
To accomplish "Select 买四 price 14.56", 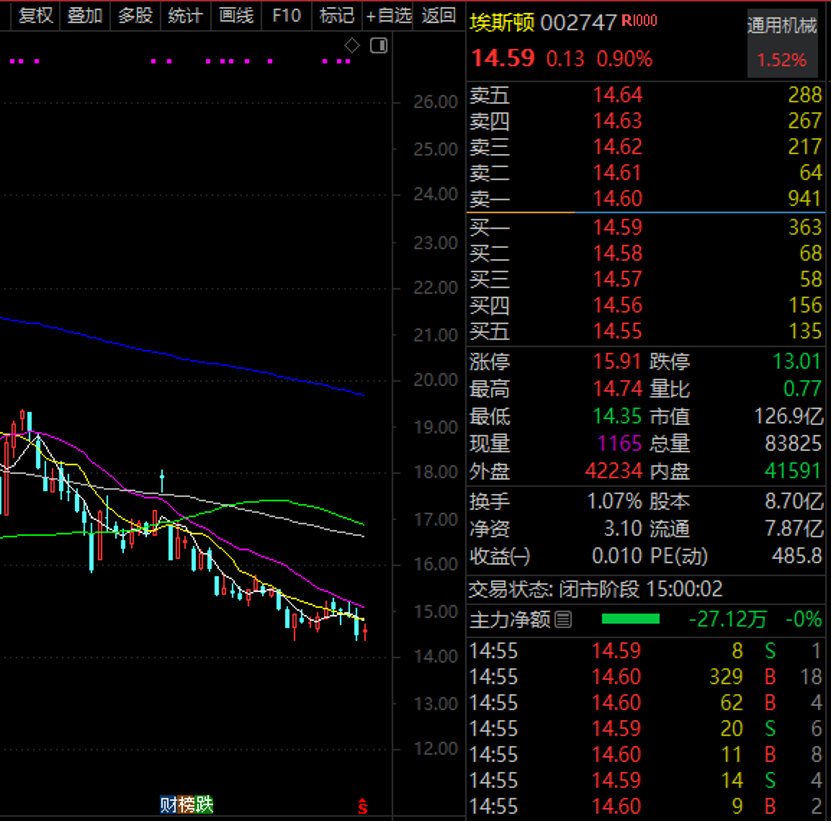I will click(618, 306).
